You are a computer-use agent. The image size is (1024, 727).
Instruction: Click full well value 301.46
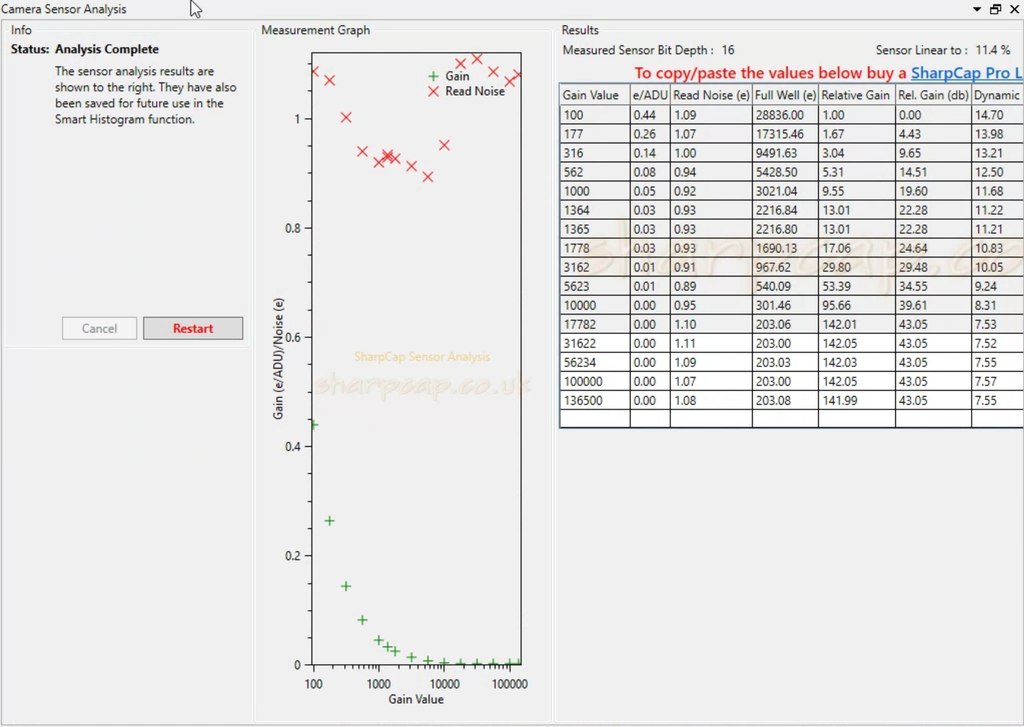click(785, 305)
